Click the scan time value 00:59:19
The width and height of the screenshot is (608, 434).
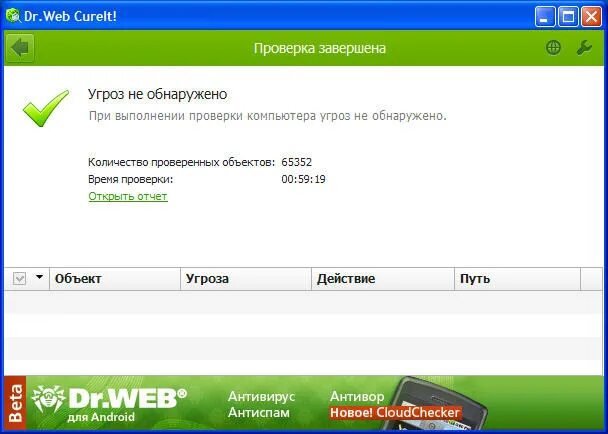(x=303, y=179)
